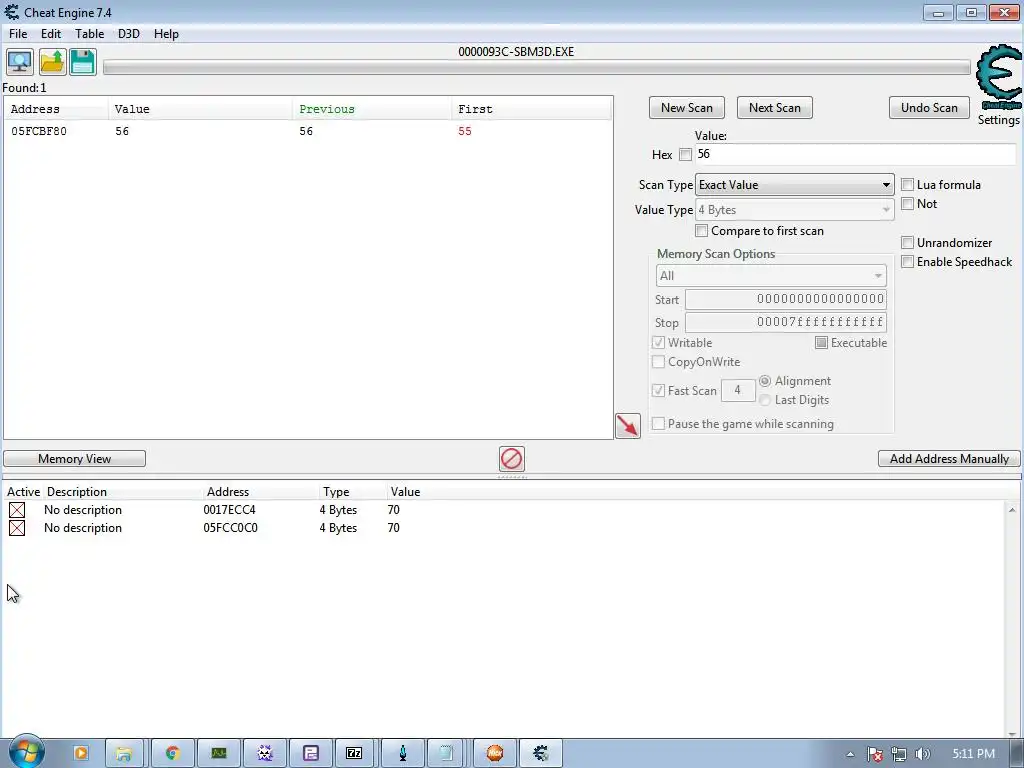Image resolution: width=1024 pixels, height=768 pixels.
Task: Open Memory View
Action: tap(74, 458)
